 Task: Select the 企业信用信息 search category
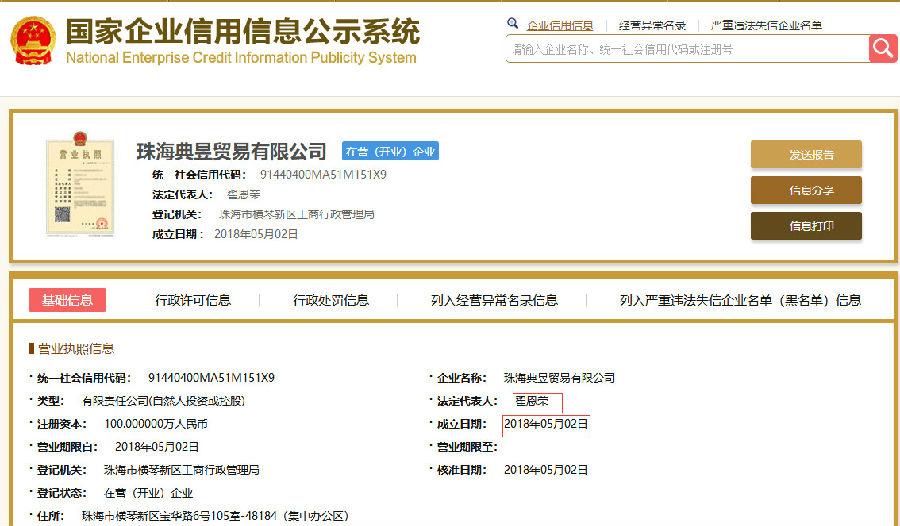(560, 25)
